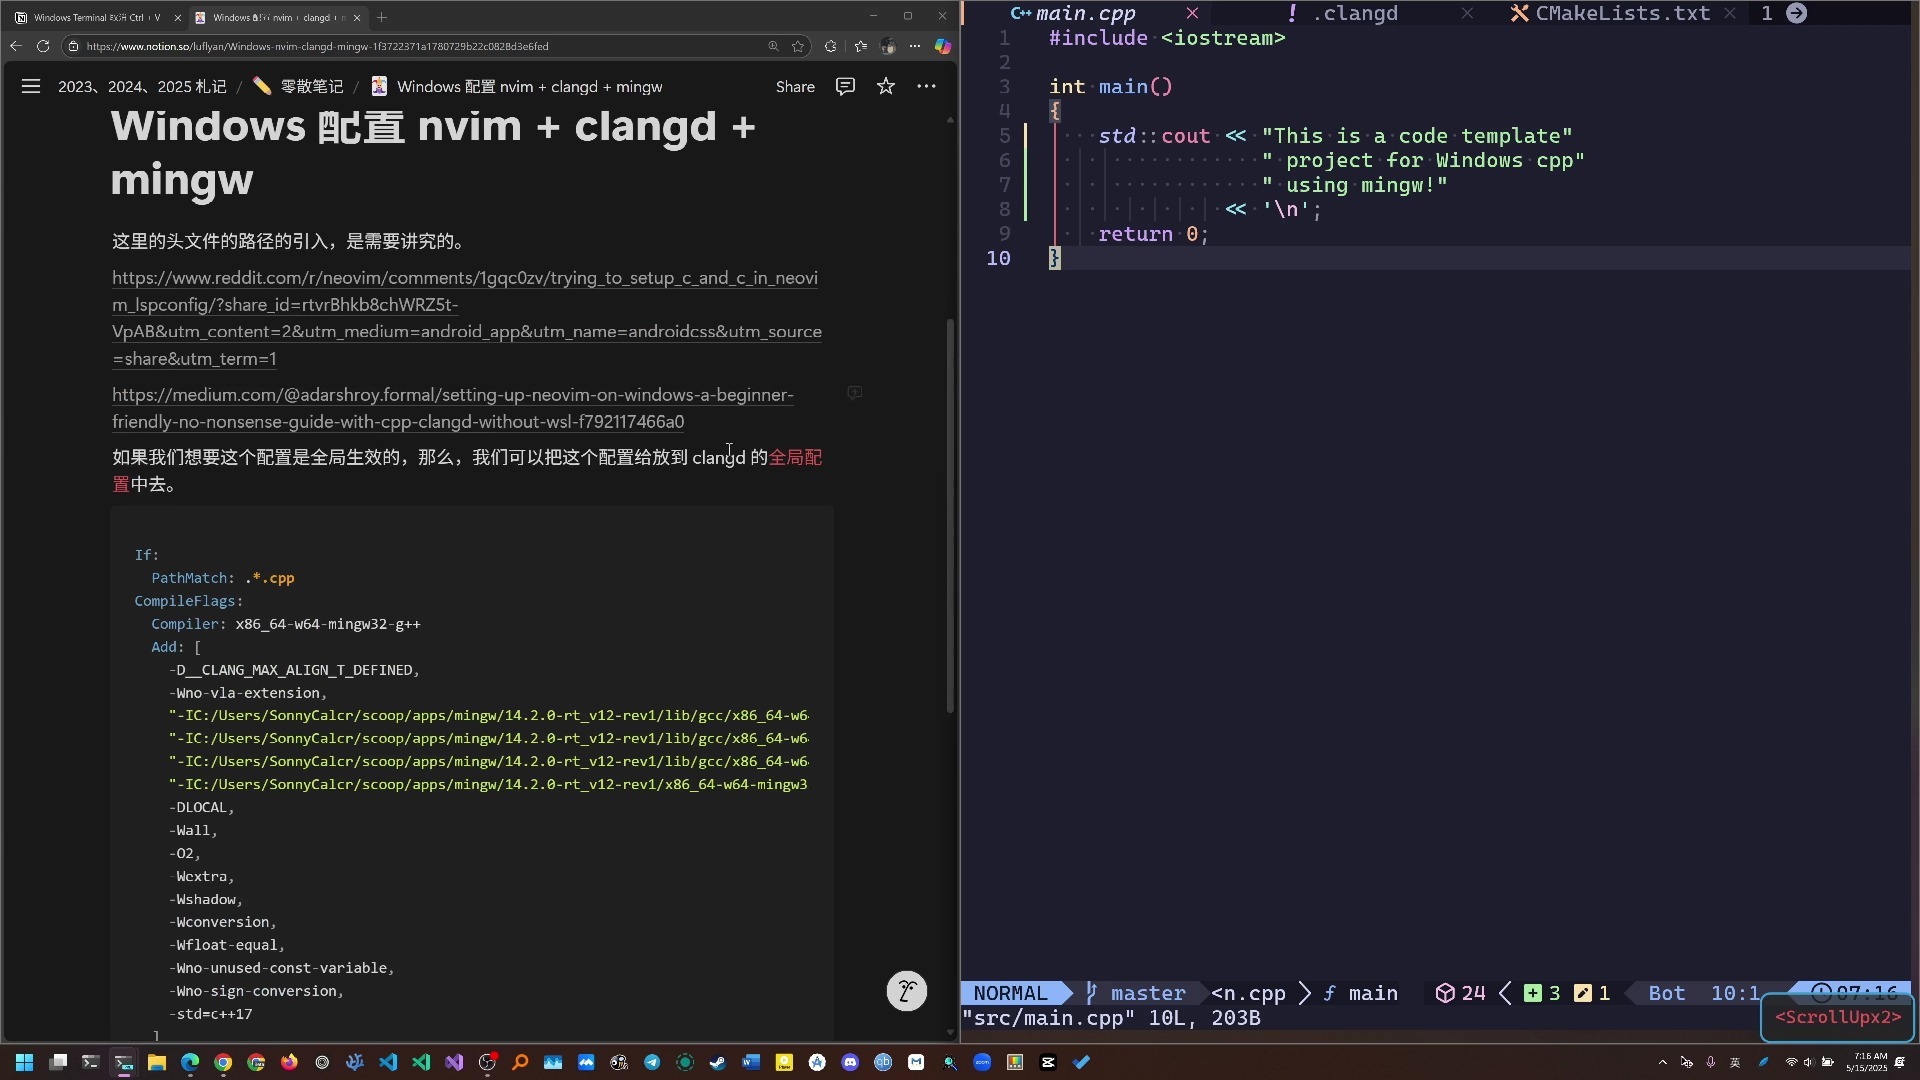The image size is (1920, 1080).
Task: Open the browser favorites list icon
Action: (x=861, y=46)
